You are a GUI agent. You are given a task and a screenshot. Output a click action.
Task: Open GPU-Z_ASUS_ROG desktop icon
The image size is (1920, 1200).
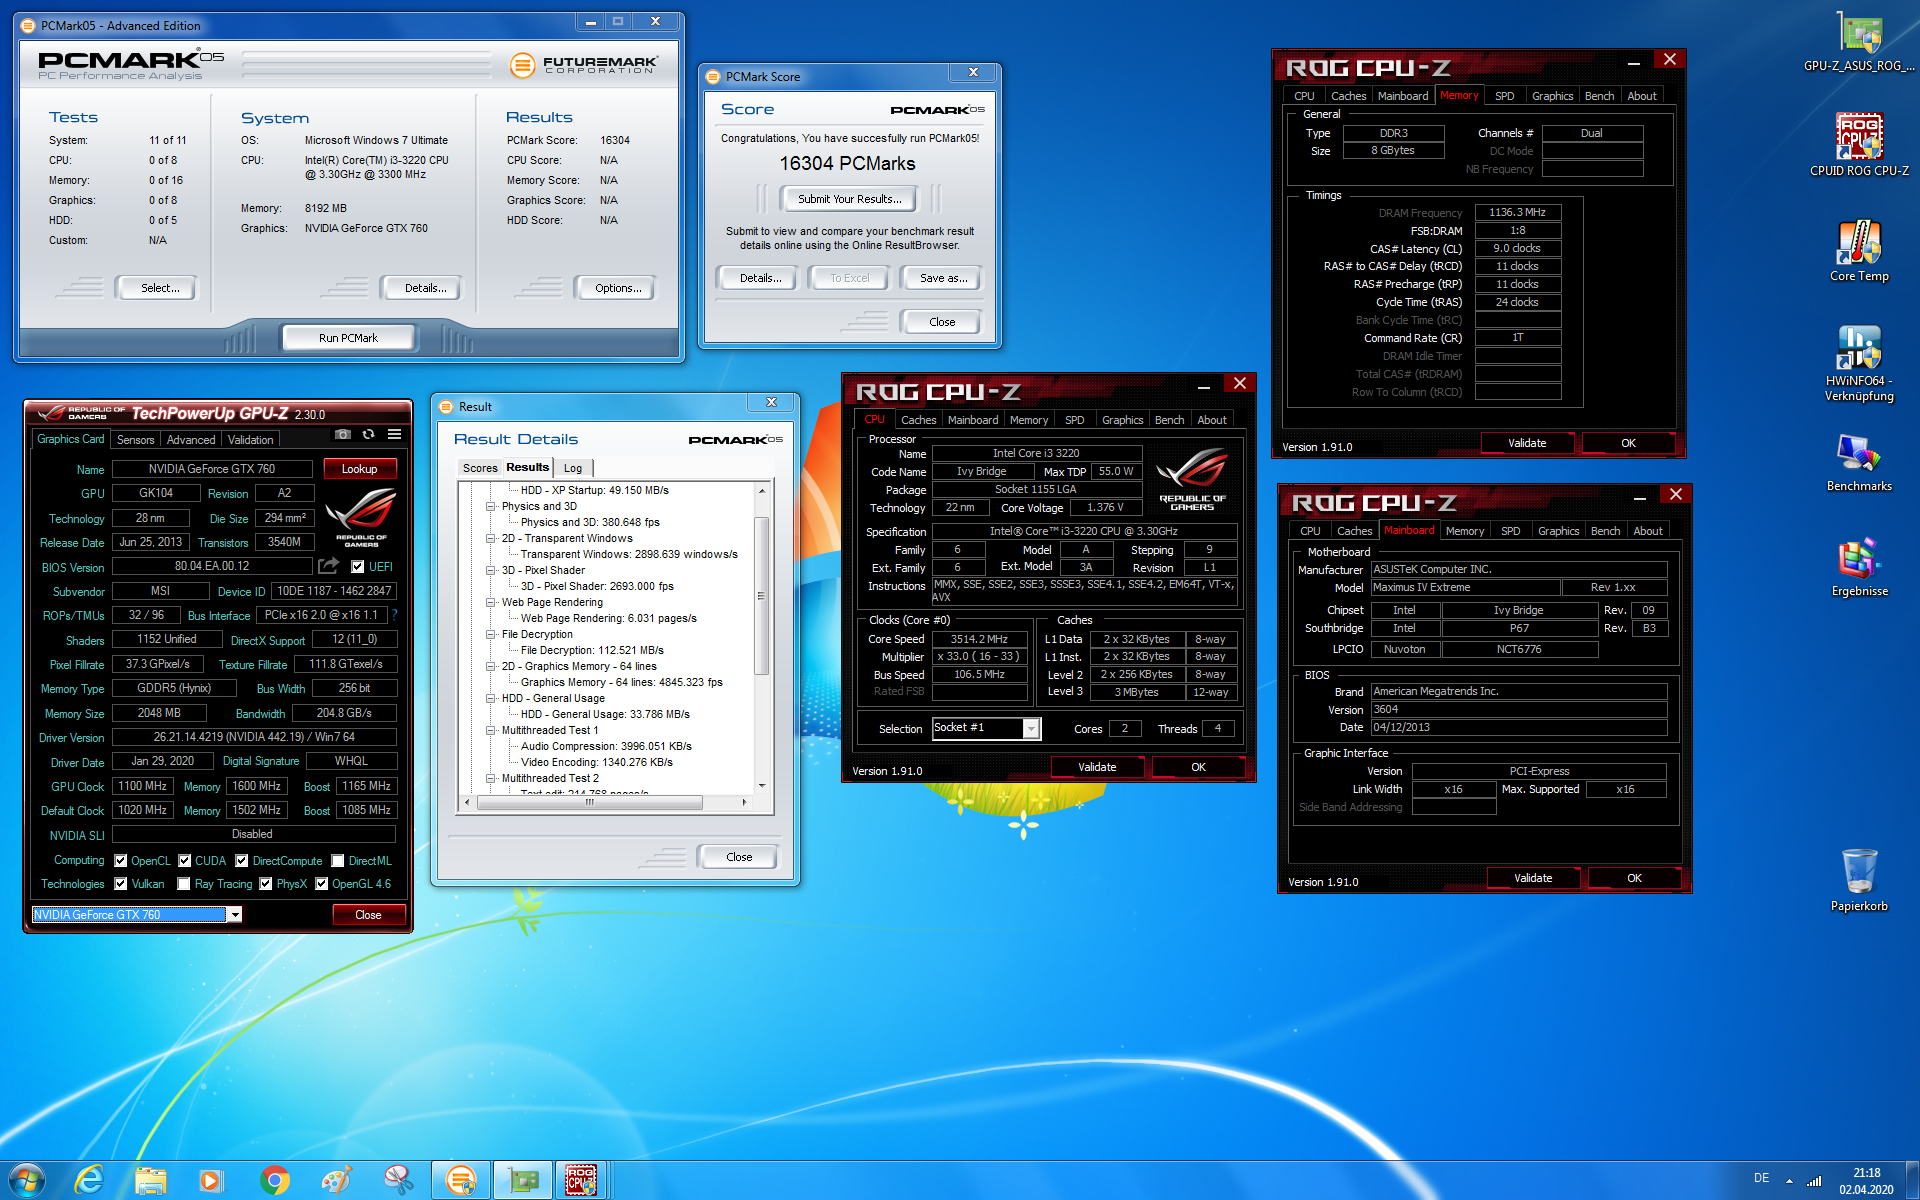tap(1859, 42)
